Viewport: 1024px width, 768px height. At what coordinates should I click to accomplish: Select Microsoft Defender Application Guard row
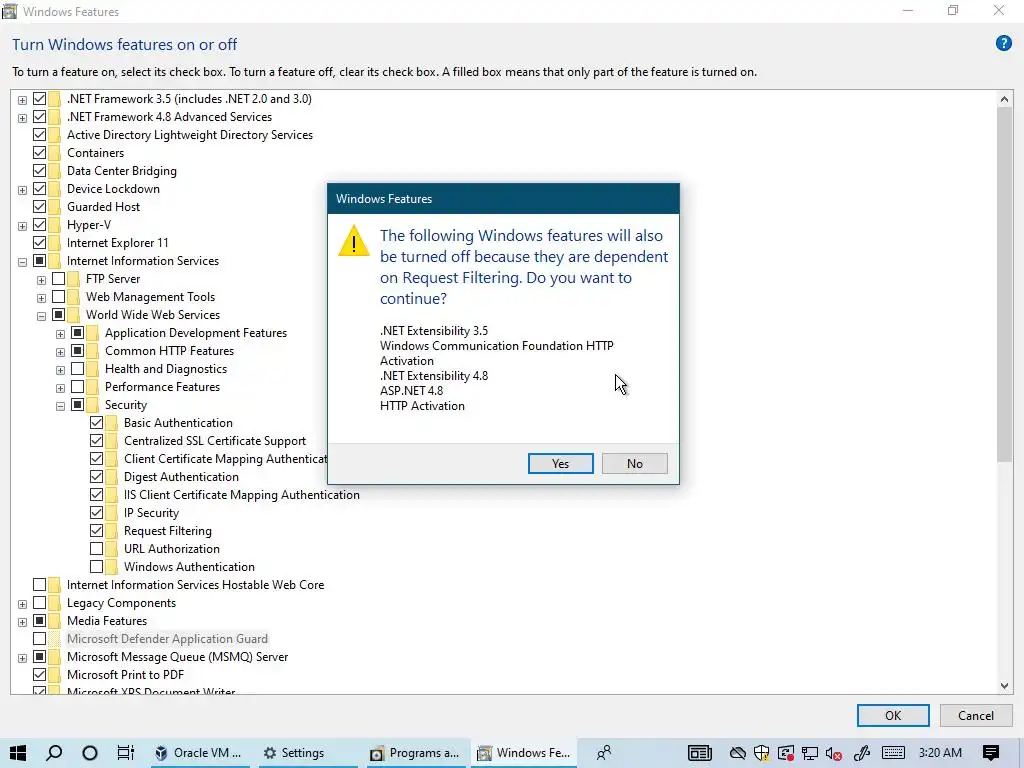pyautogui.click(x=167, y=639)
